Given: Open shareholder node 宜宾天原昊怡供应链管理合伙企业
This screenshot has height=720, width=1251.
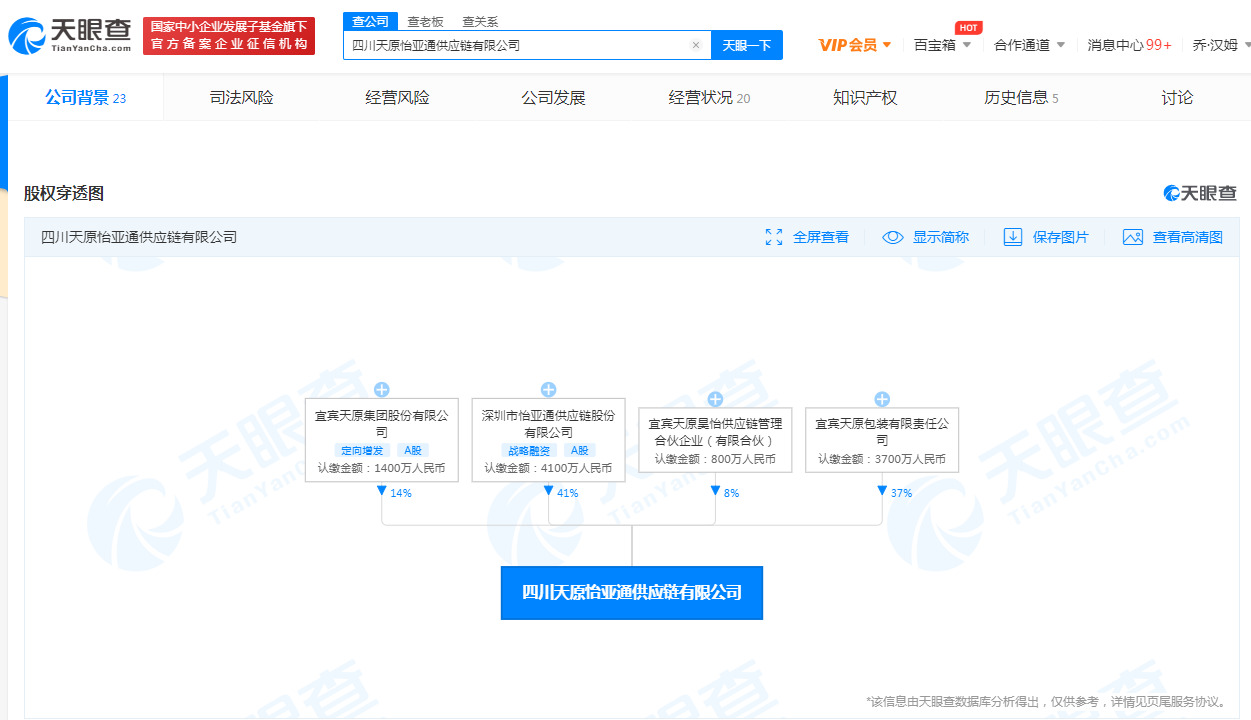Looking at the screenshot, I should (x=715, y=440).
